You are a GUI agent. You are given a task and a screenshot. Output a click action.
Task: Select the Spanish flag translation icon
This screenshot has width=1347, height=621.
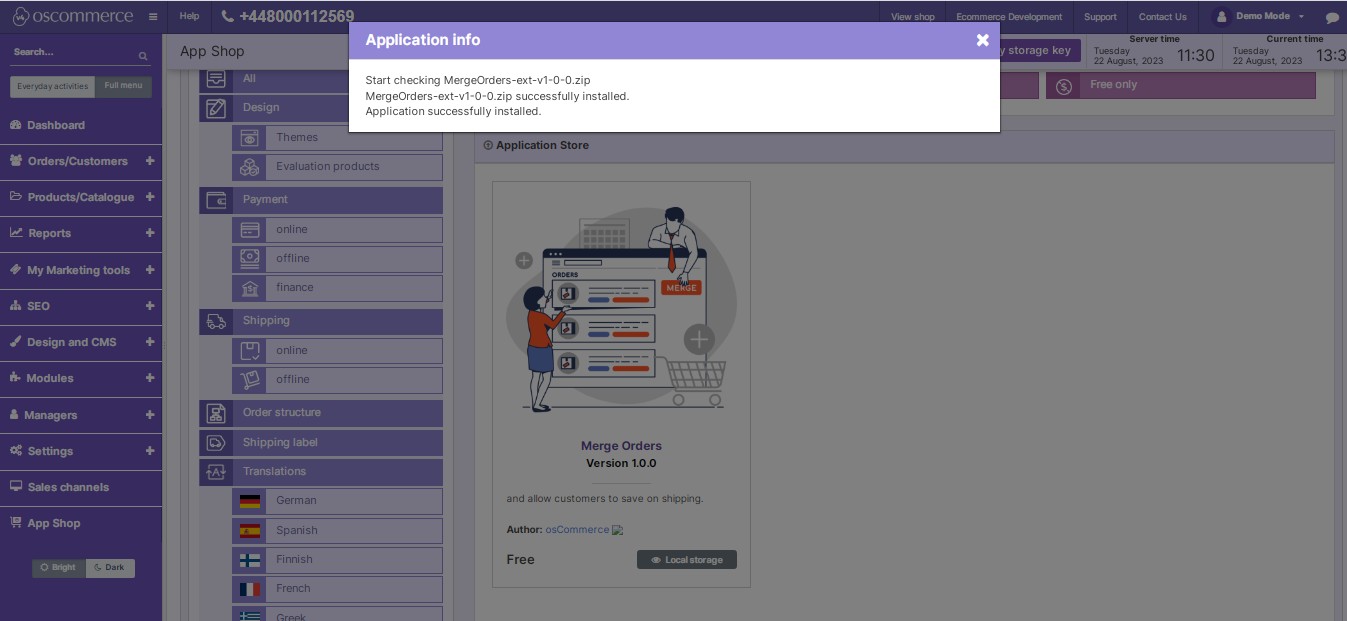(x=250, y=531)
